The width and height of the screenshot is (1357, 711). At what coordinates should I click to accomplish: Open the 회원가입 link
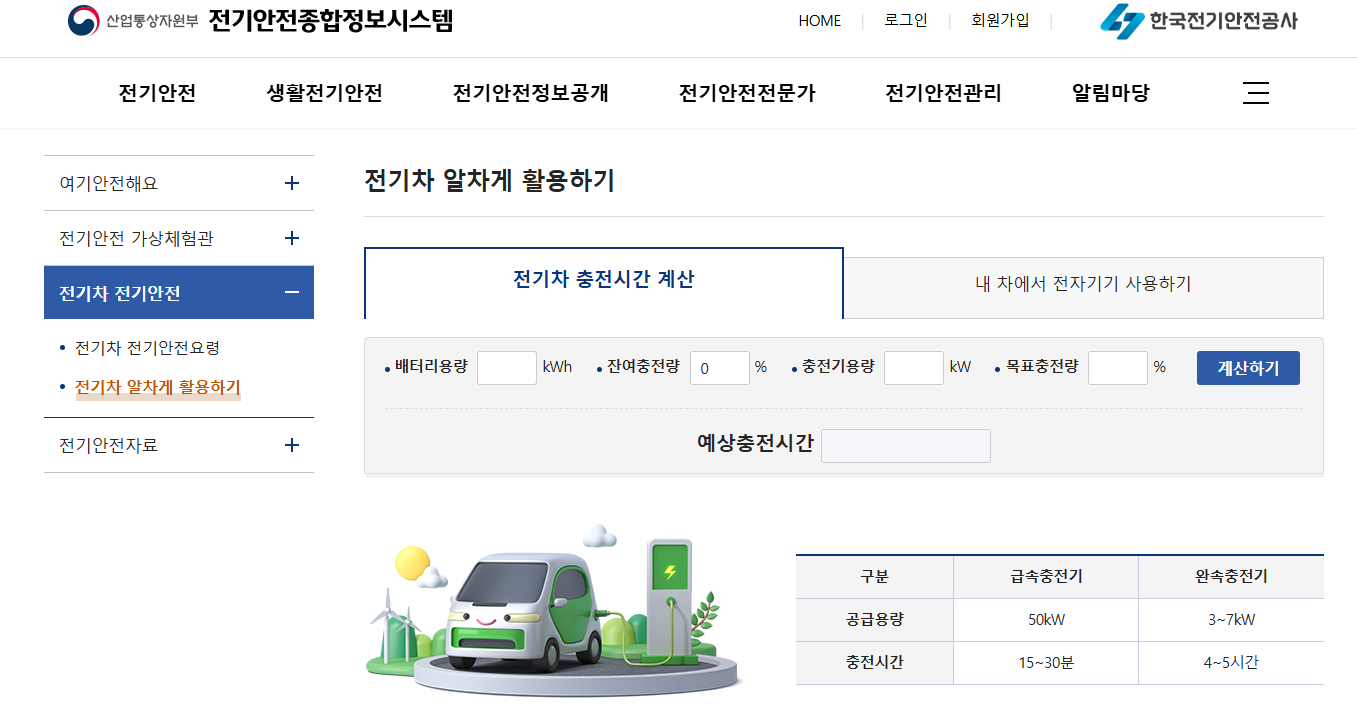pyautogui.click(x=999, y=20)
